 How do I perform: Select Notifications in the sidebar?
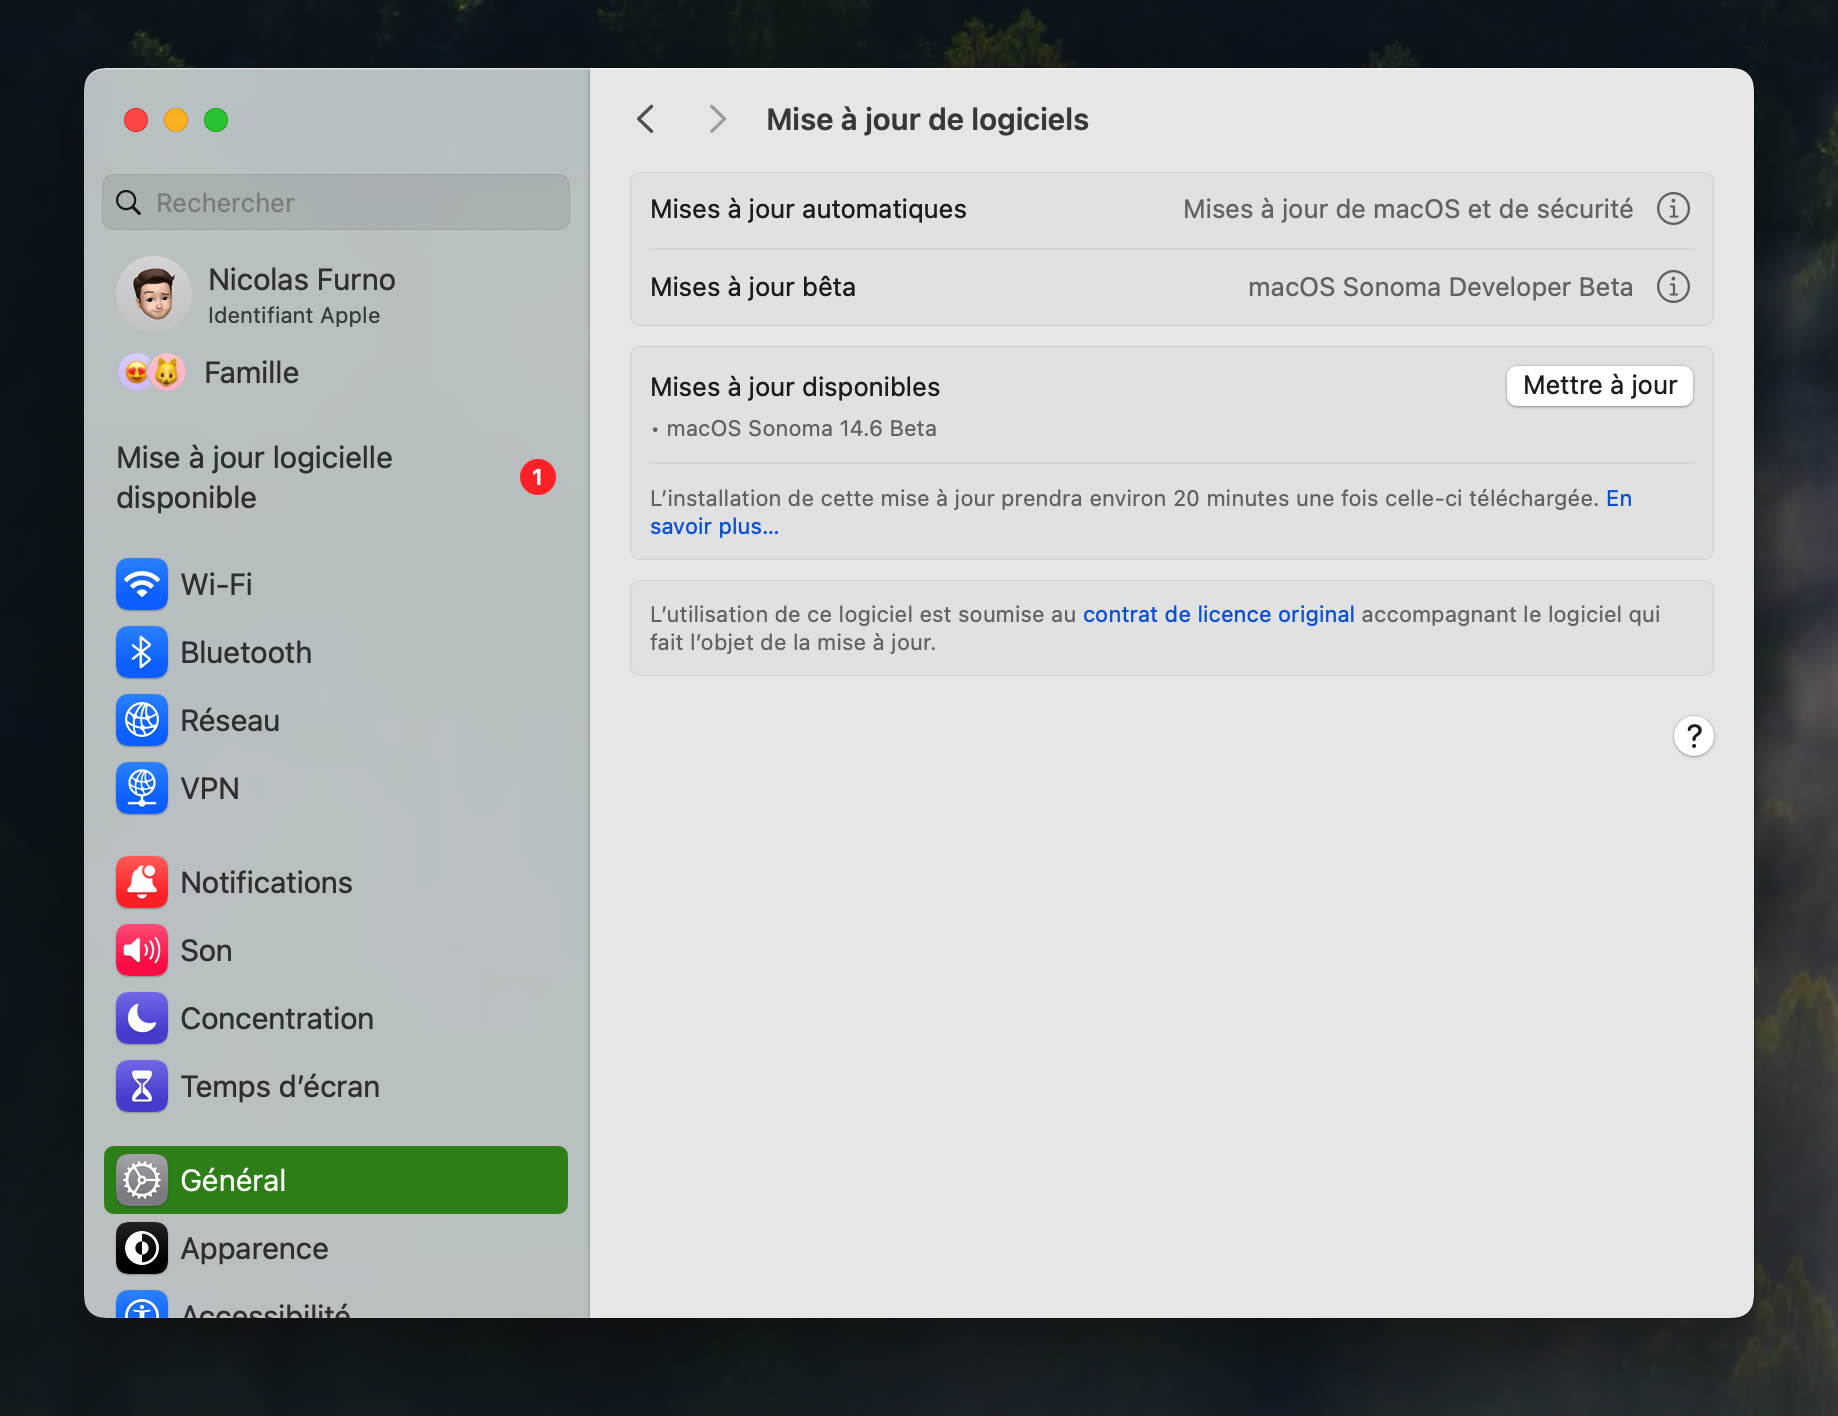[x=336, y=882]
